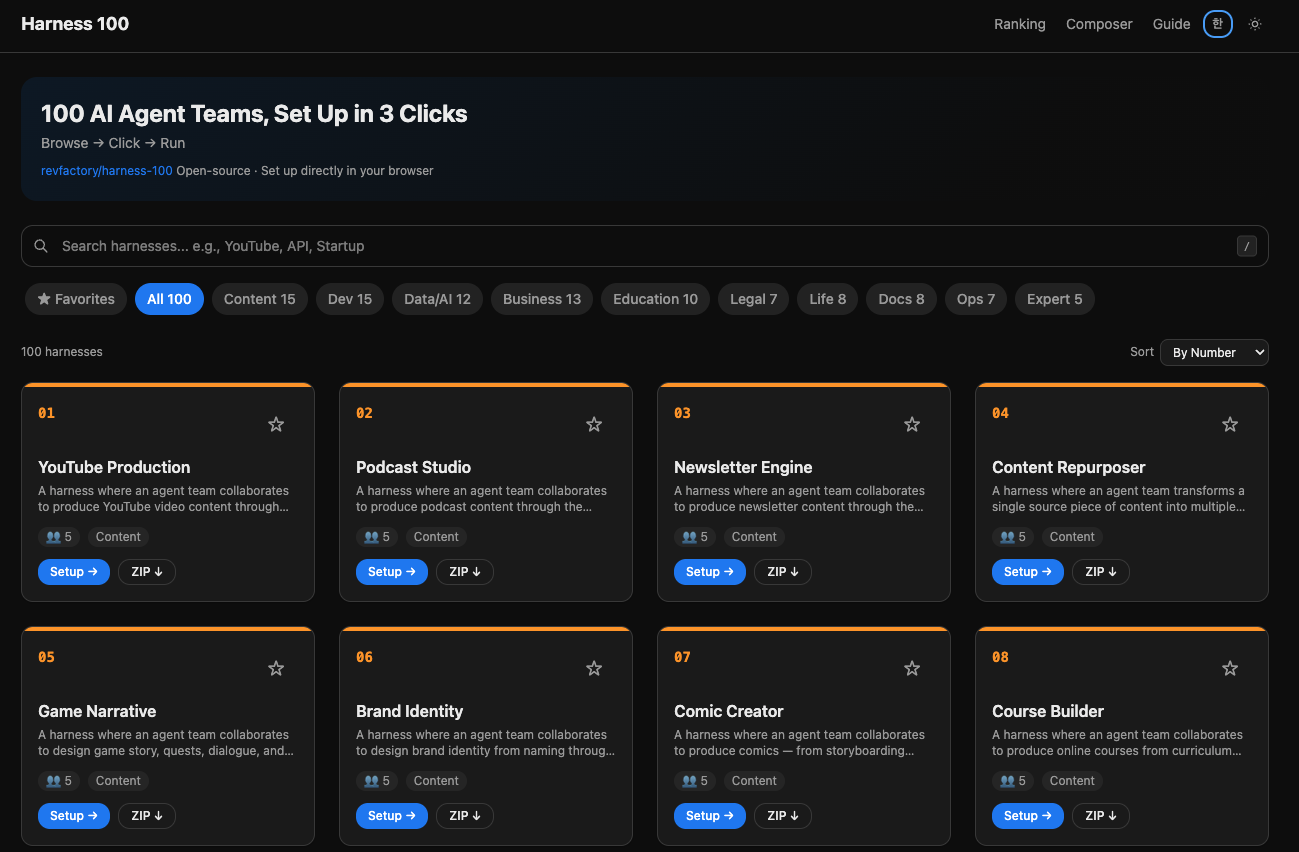This screenshot has height=852, width=1299.
Task: Go to Composer in the top navigation
Action: [1099, 24]
